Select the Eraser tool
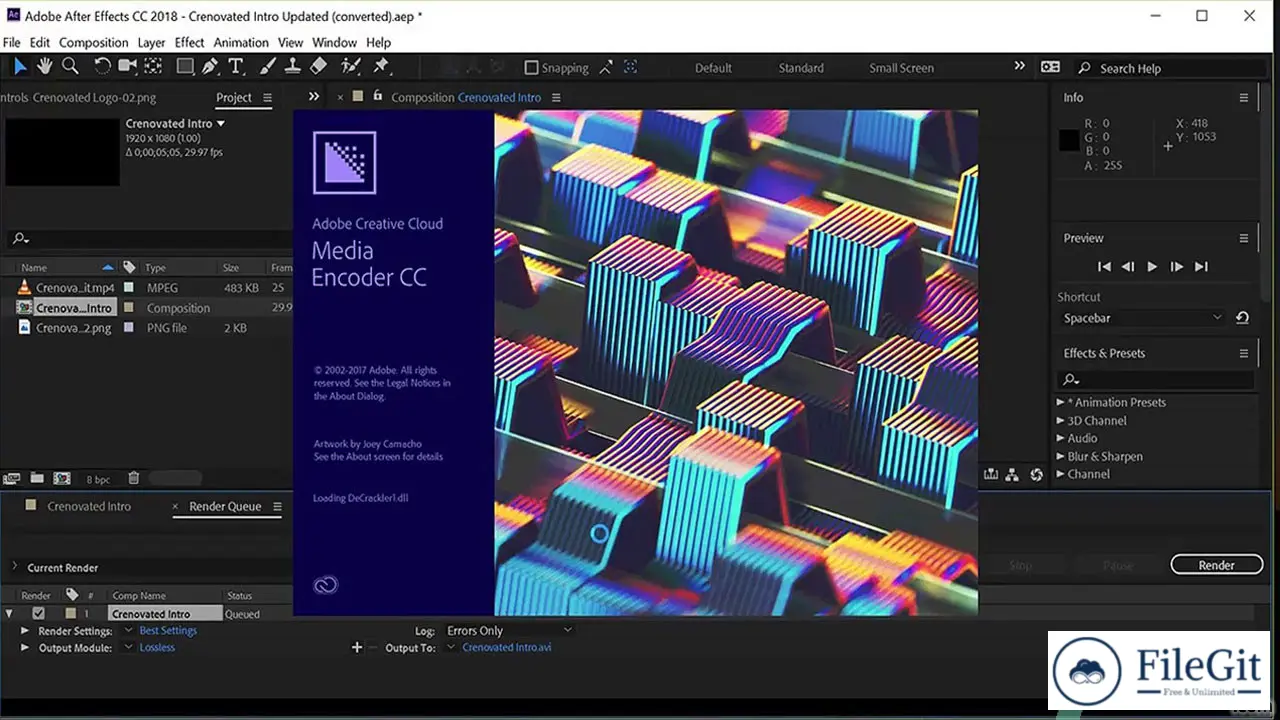Viewport: 1280px width, 720px height. coord(318,67)
